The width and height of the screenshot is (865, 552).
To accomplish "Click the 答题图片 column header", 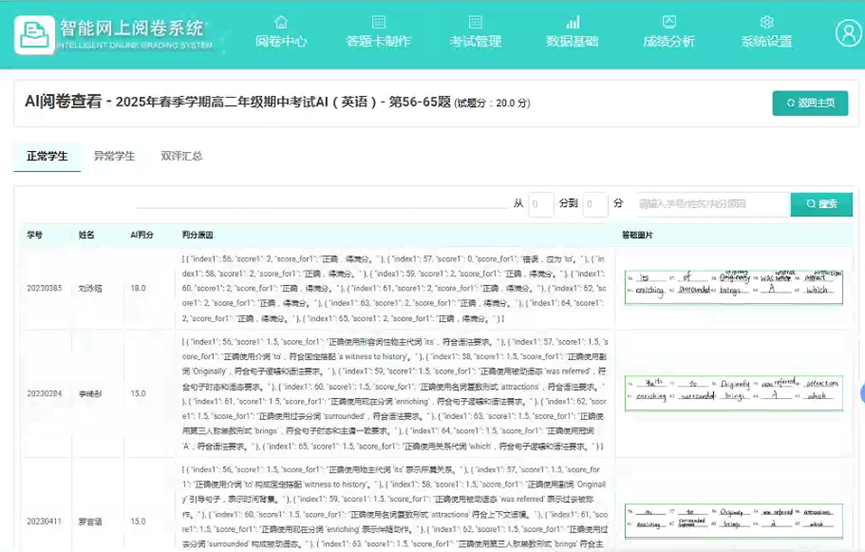I will [637, 235].
